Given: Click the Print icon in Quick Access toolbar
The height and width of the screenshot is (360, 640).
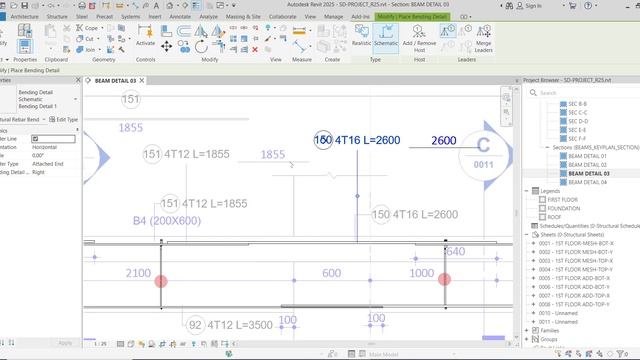Looking at the screenshot, I should [82, 5].
